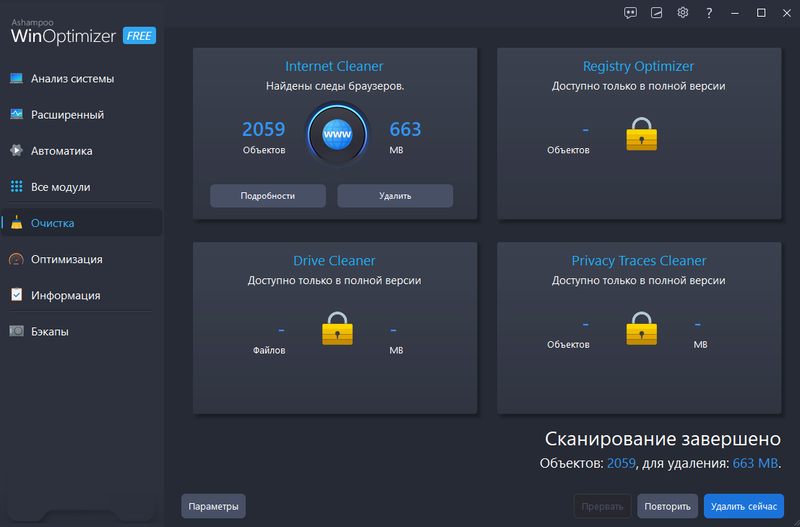Click the Drive Cleaner padlock icon
This screenshot has width=800, height=527.
337,329
